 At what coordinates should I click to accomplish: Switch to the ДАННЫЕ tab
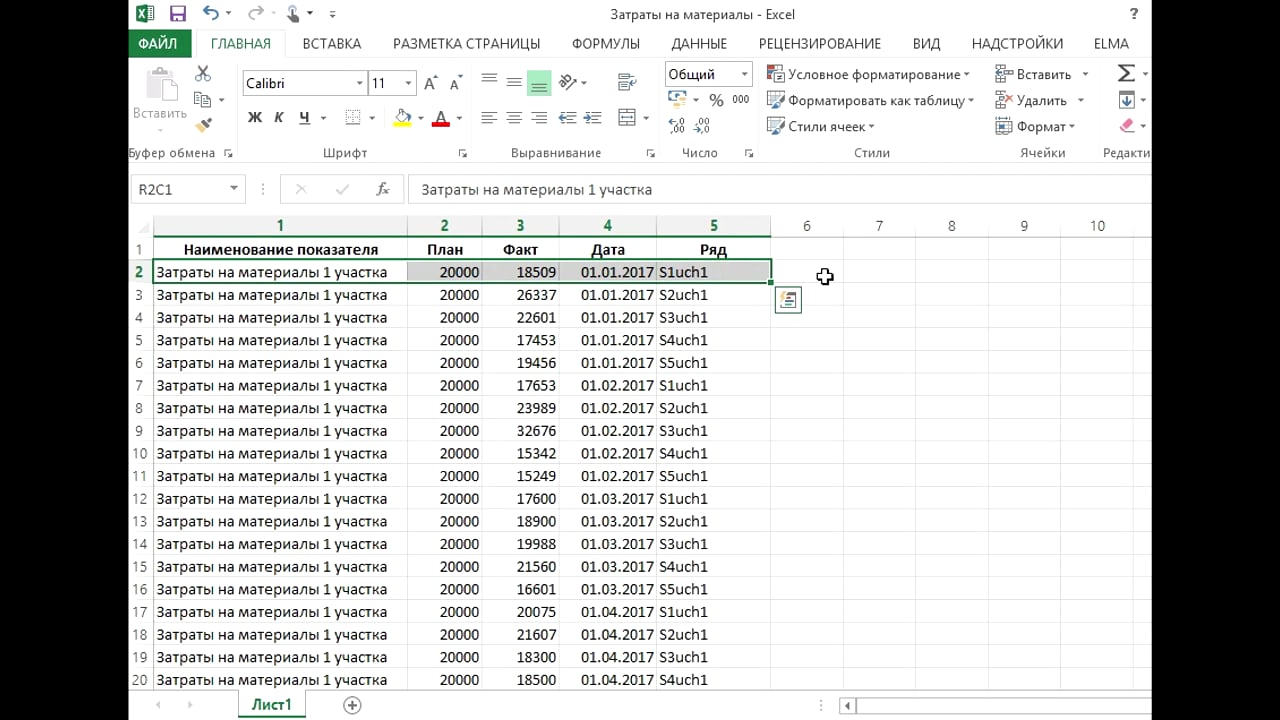coord(699,44)
